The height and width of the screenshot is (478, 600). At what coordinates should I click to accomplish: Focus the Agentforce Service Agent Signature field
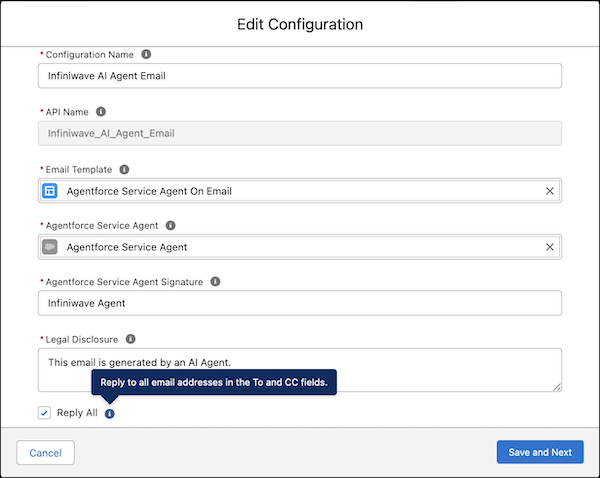coord(300,303)
